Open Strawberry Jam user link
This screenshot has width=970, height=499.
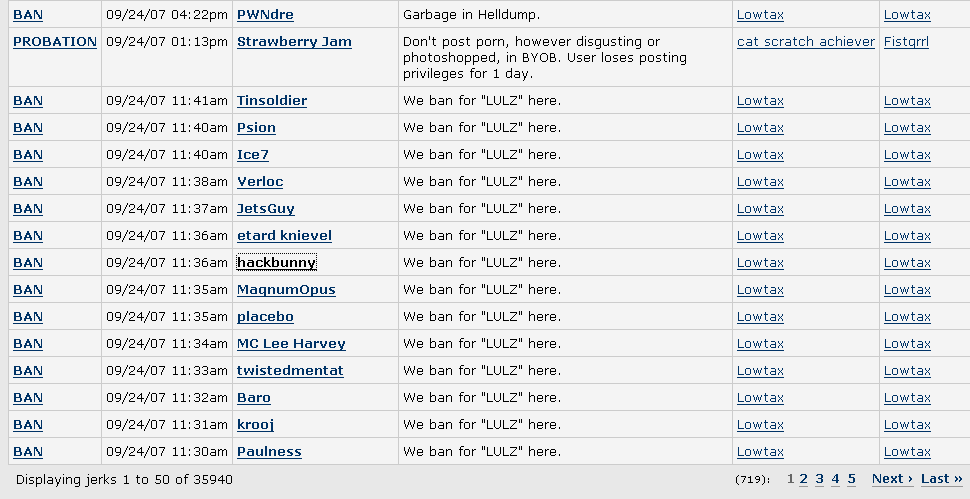coord(294,42)
